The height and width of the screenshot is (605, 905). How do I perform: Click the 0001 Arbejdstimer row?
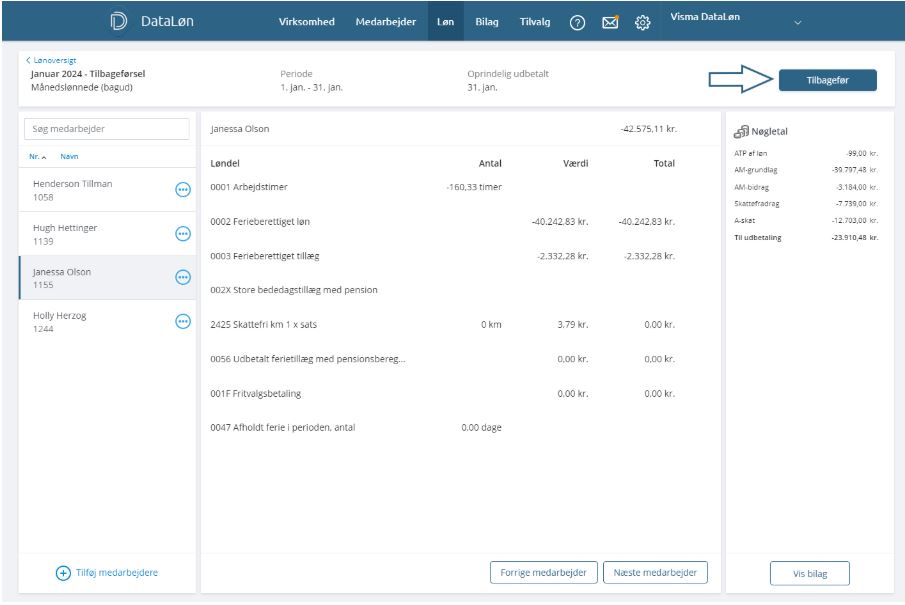443,187
